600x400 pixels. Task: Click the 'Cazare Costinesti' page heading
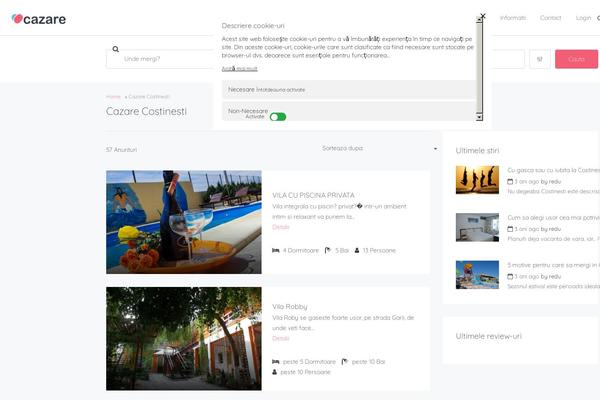[146, 111]
